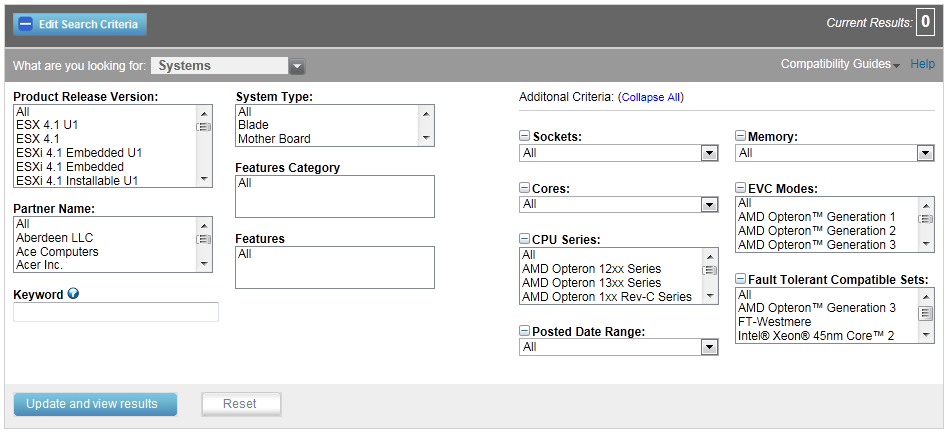Click into the Keyword text field
This screenshot has width=948, height=434.
pos(115,312)
